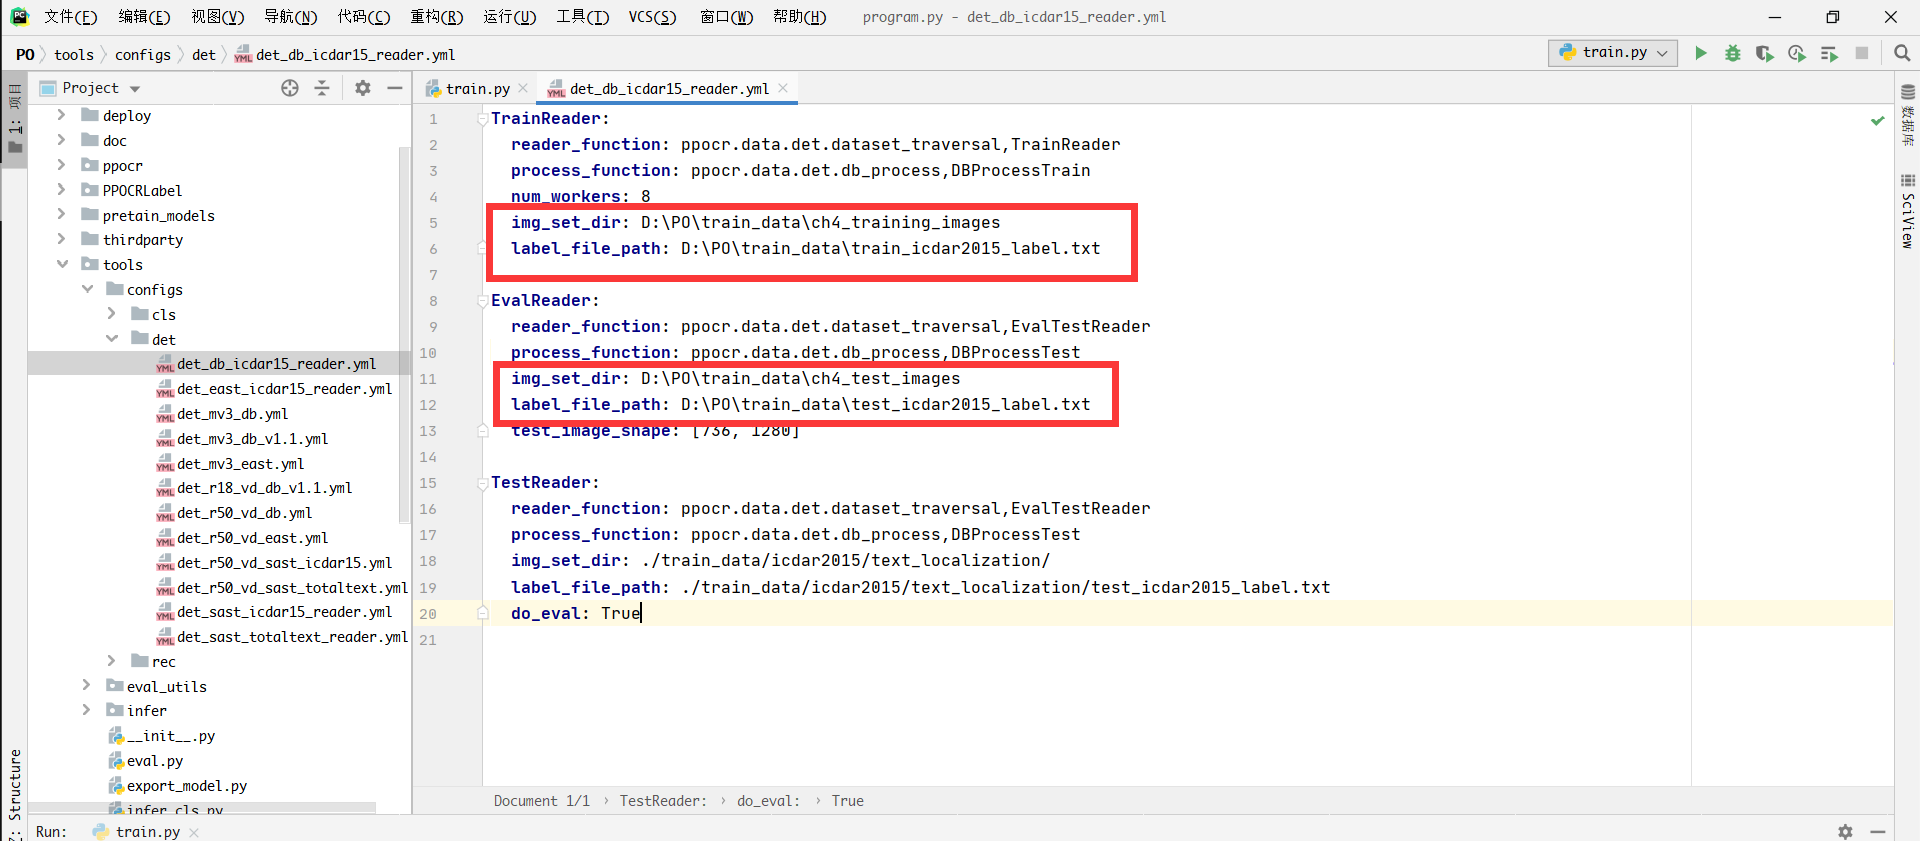Close det_db_icdar15_reader.yml editor tab

coord(783,88)
